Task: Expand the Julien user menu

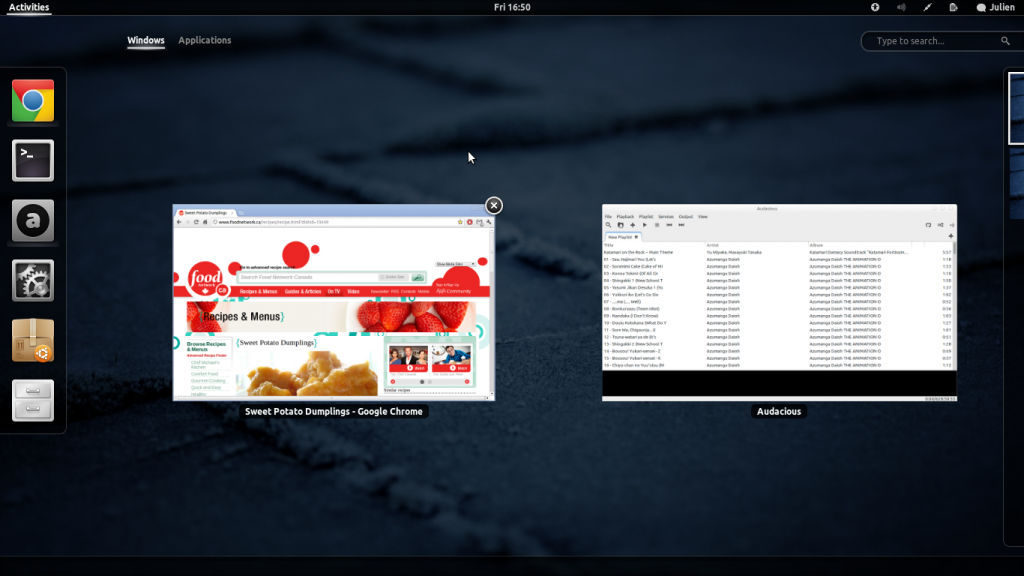Action: click(995, 7)
